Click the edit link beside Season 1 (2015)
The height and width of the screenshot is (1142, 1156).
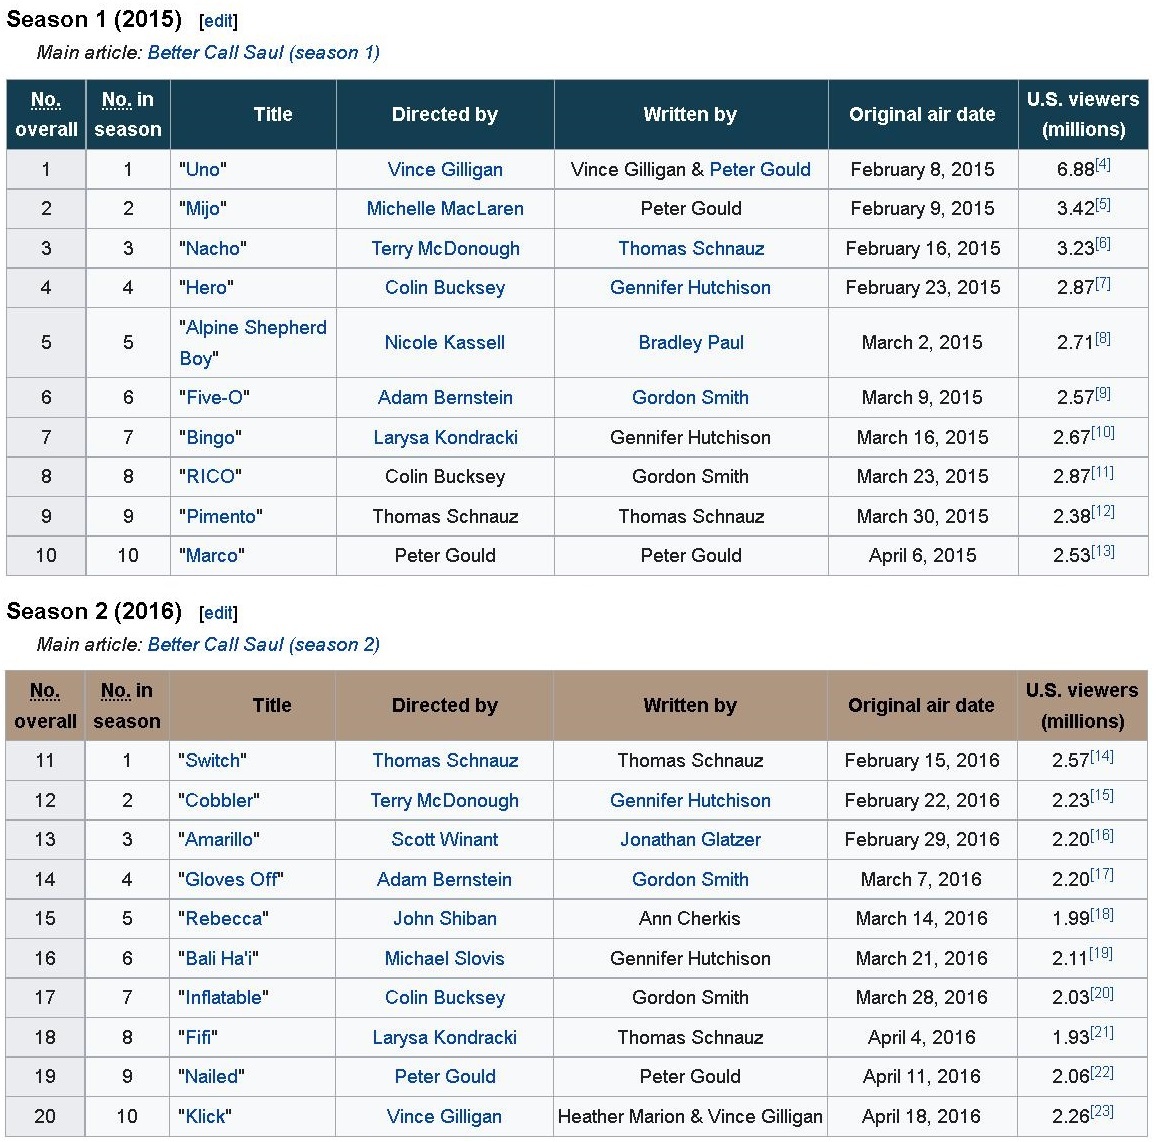(218, 20)
